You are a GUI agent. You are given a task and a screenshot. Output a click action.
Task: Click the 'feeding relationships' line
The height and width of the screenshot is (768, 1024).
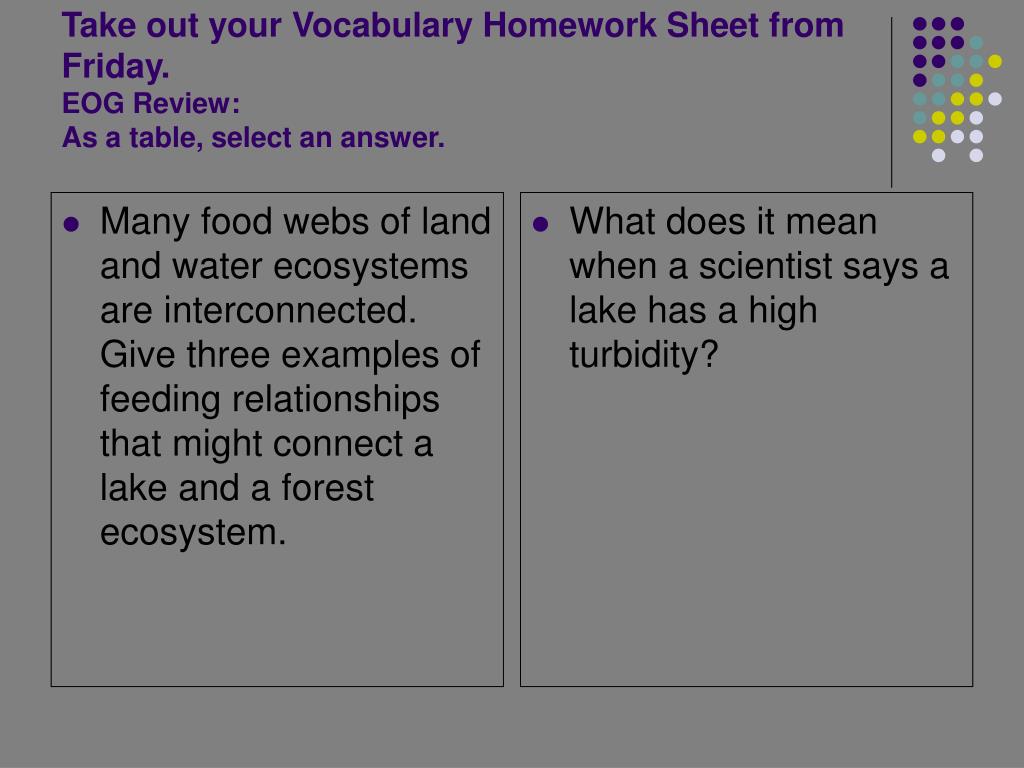pos(270,399)
